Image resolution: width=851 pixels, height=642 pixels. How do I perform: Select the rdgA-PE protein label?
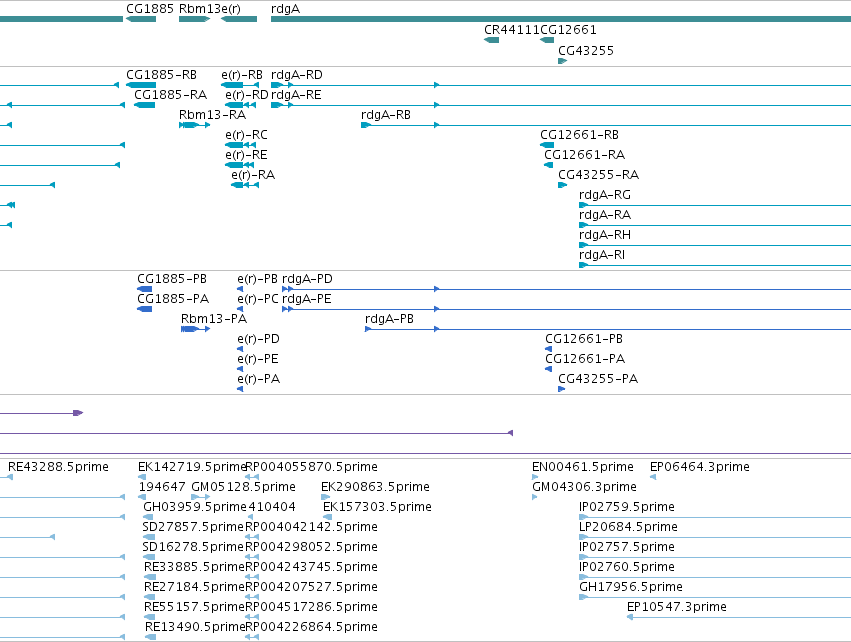click(x=307, y=299)
